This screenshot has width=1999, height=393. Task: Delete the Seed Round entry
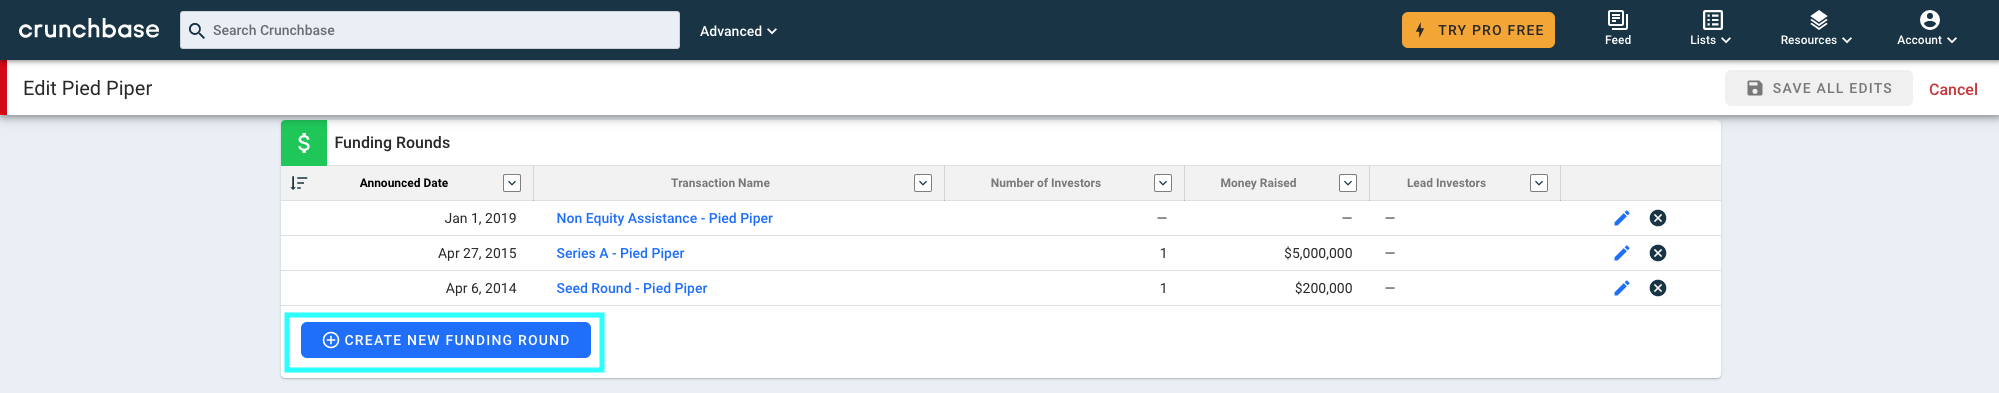[1658, 288]
